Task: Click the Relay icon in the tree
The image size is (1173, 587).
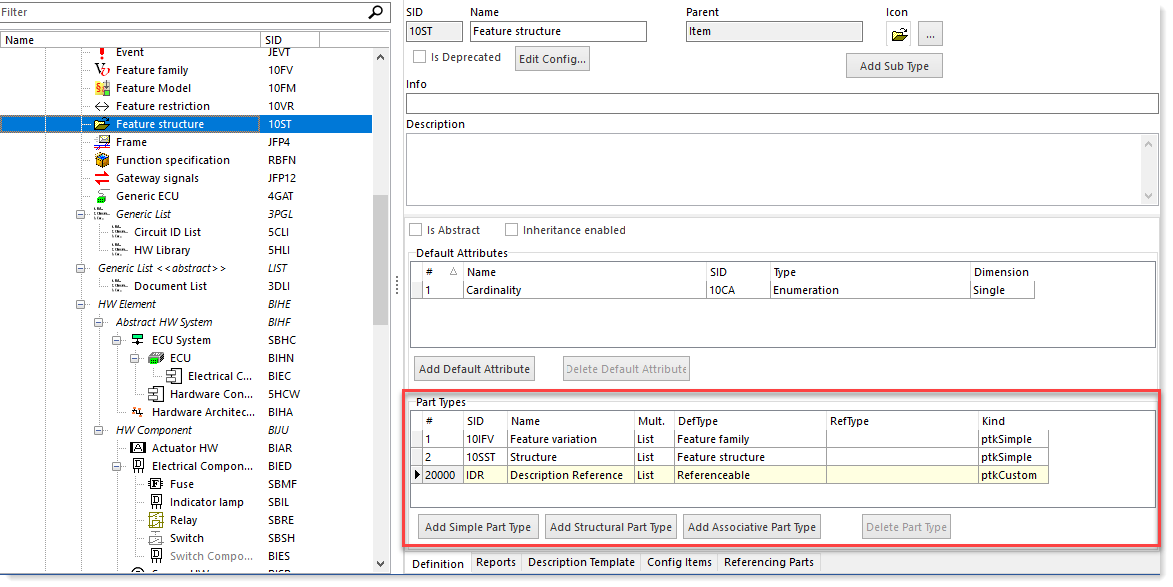Action: point(156,519)
